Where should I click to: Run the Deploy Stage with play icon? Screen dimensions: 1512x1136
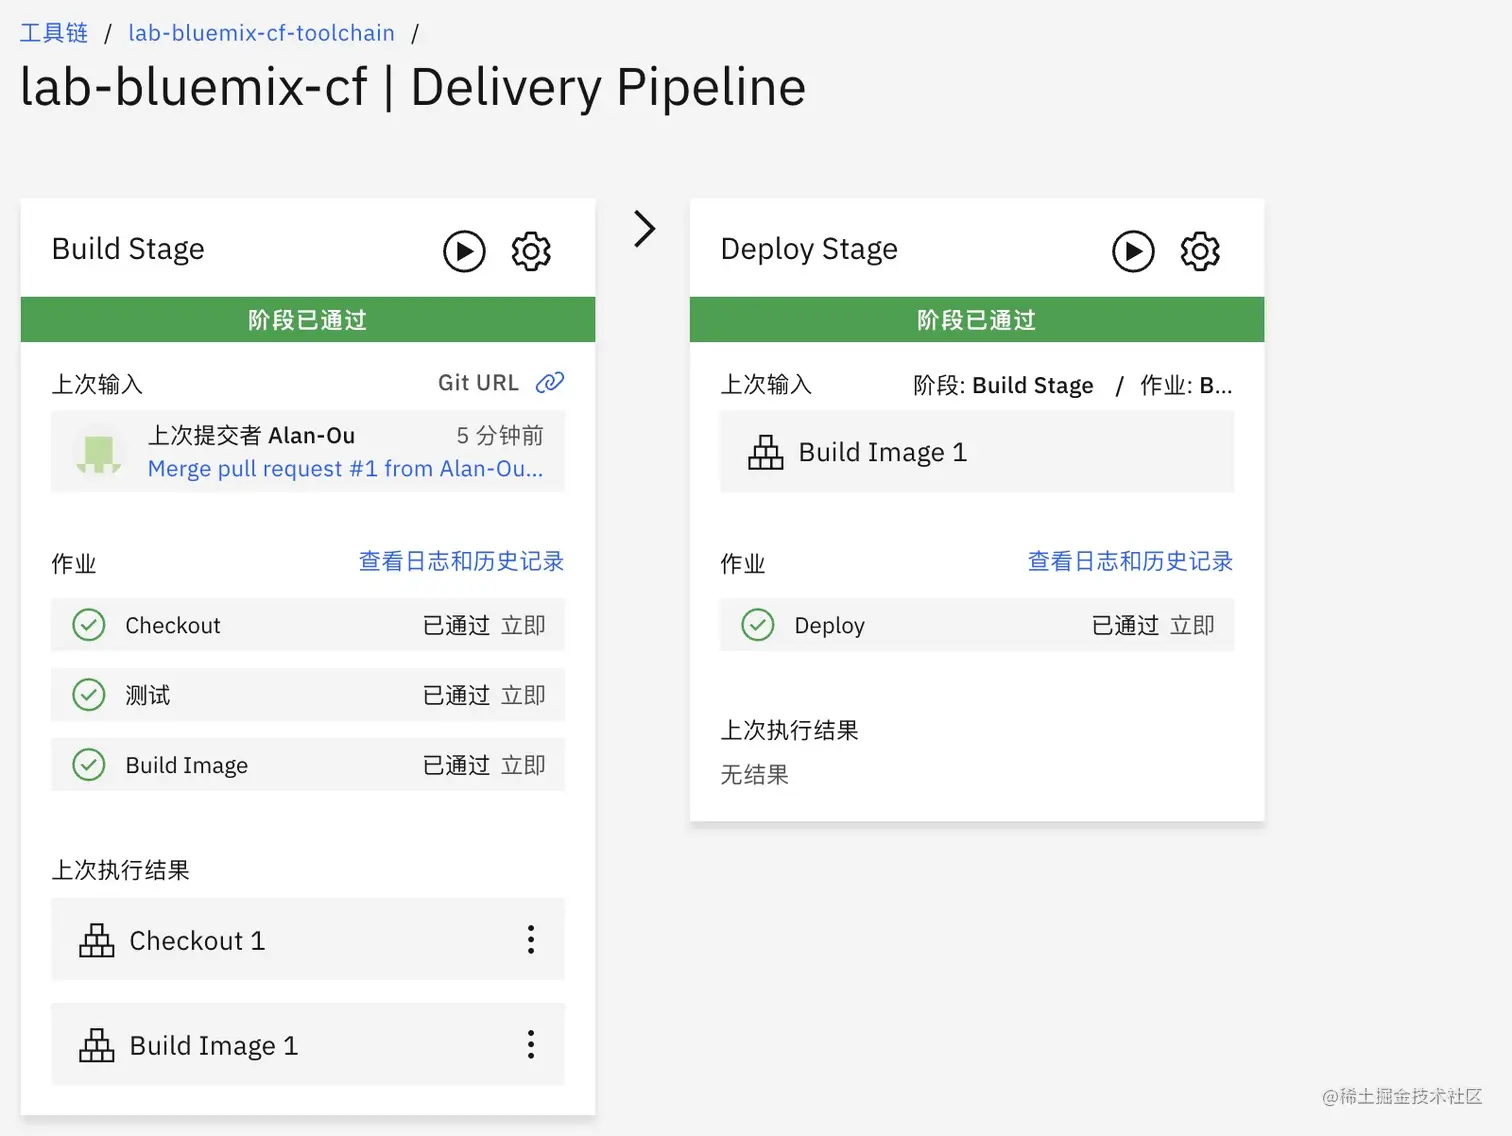[1133, 251]
